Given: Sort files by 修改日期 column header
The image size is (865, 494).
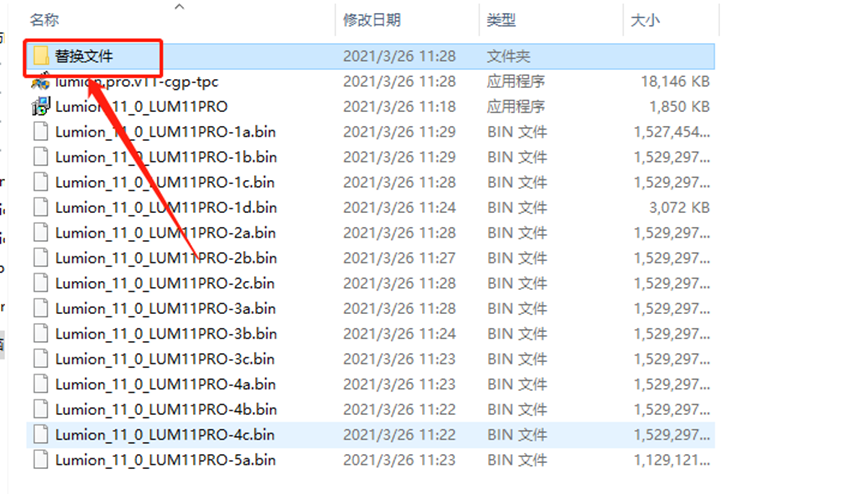Looking at the screenshot, I should [372, 20].
